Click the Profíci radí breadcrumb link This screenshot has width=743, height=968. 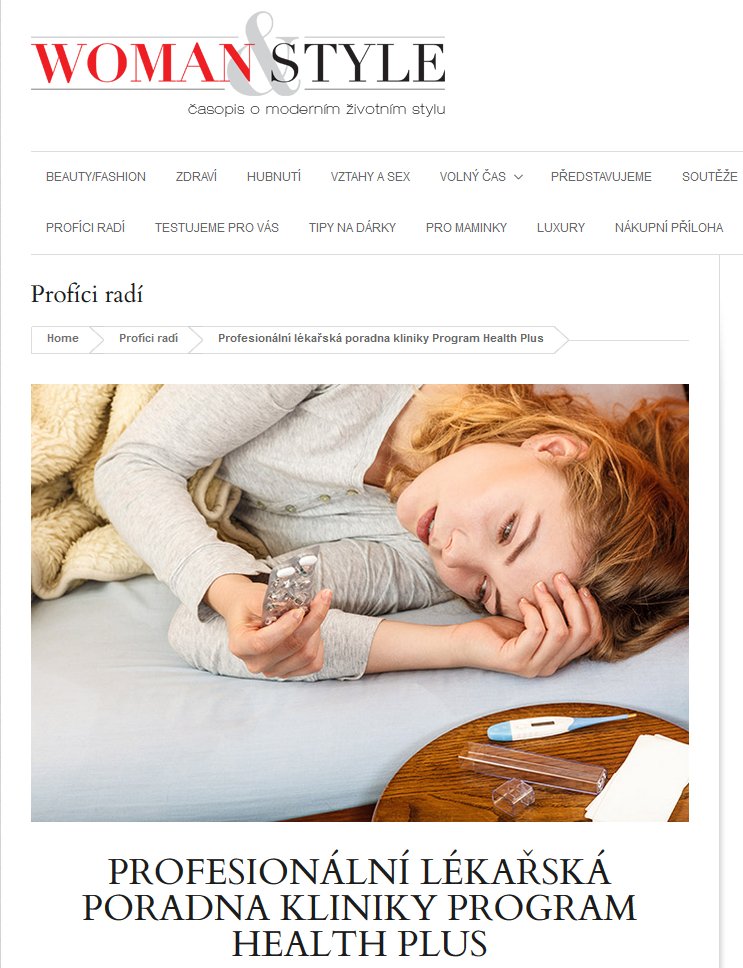149,338
